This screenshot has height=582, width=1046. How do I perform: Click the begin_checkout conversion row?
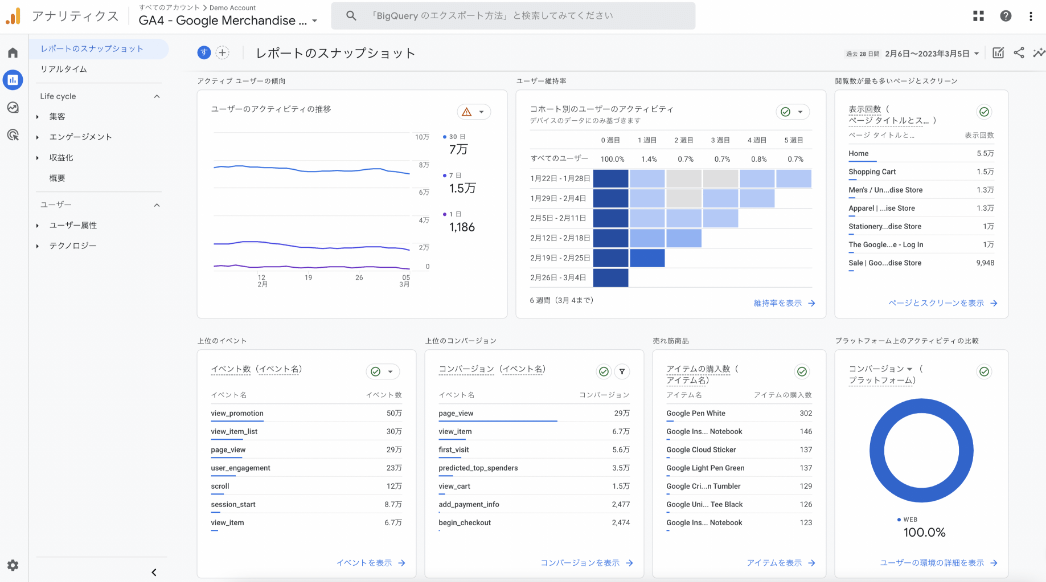pos(534,523)
